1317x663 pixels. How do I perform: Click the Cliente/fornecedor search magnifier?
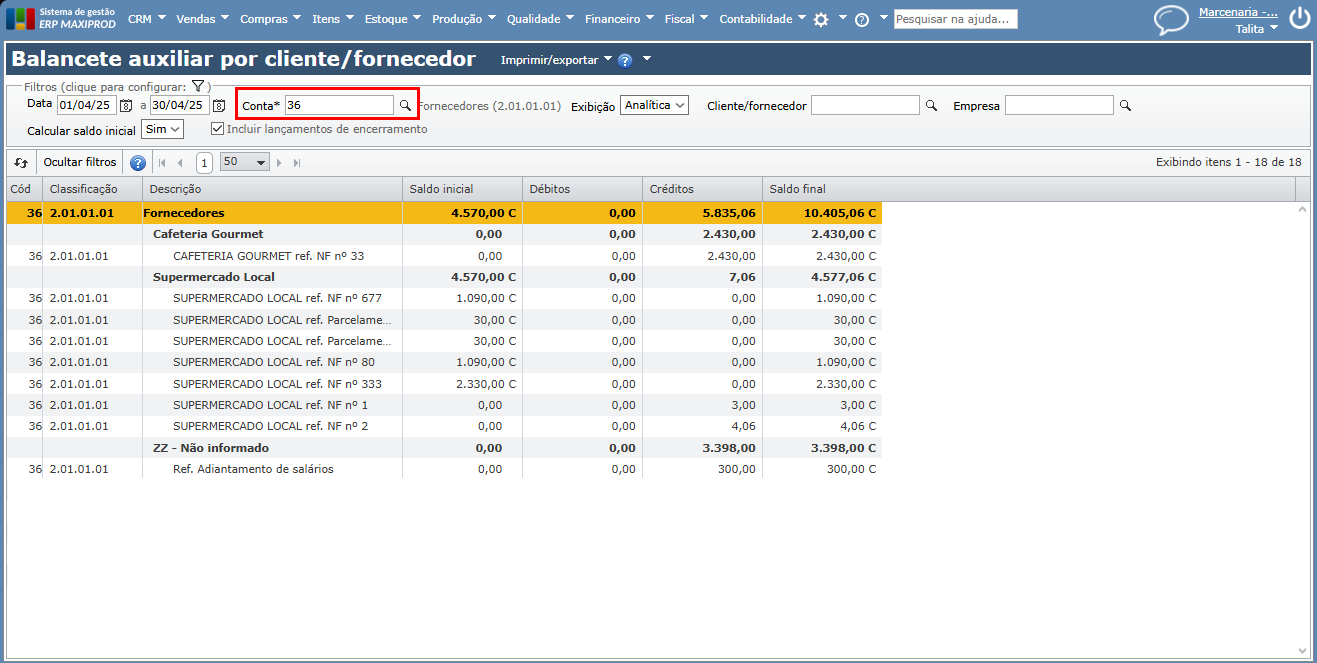tap(931, 105)
